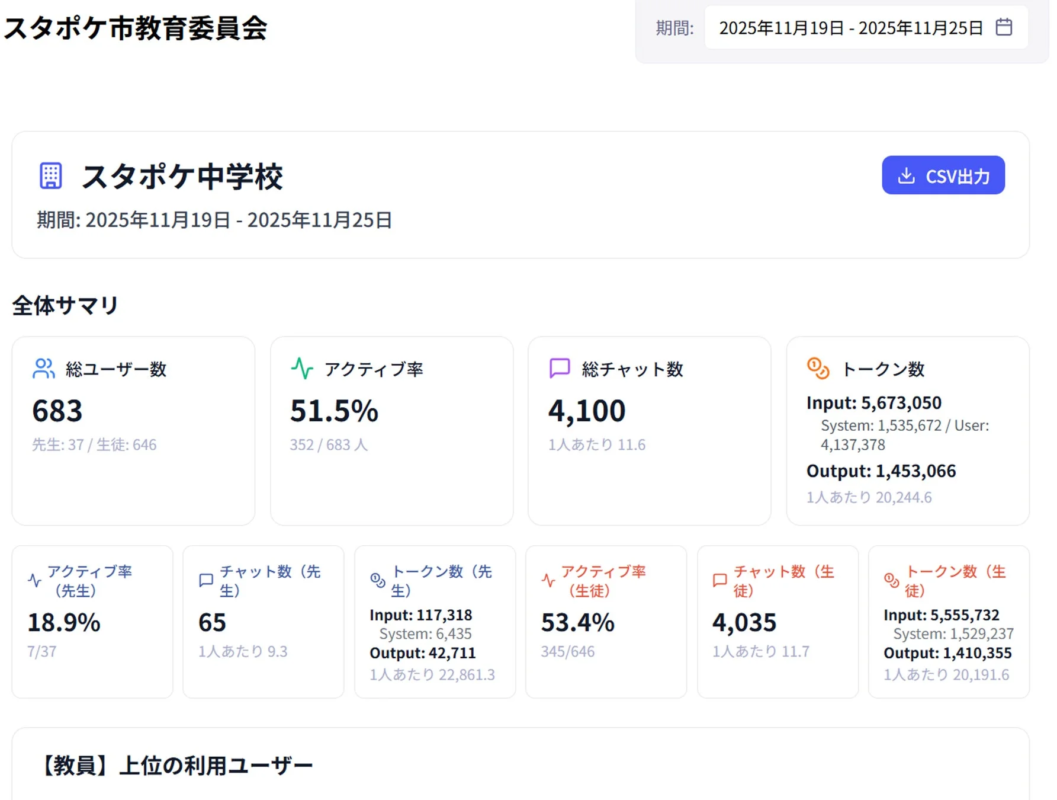Click the 期間 date range input field
Screen dimensions: 1057x800
coord(868,28)
